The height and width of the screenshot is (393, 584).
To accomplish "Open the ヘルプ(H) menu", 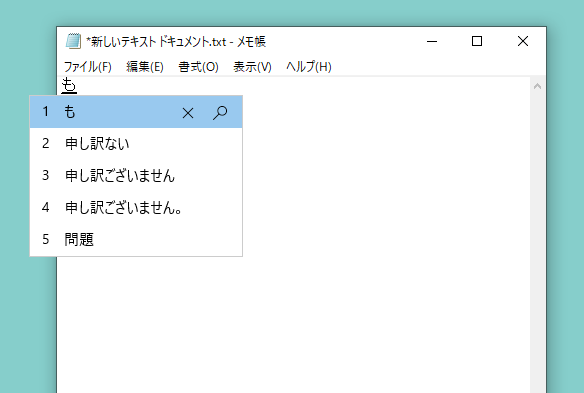I will [309, 67].
